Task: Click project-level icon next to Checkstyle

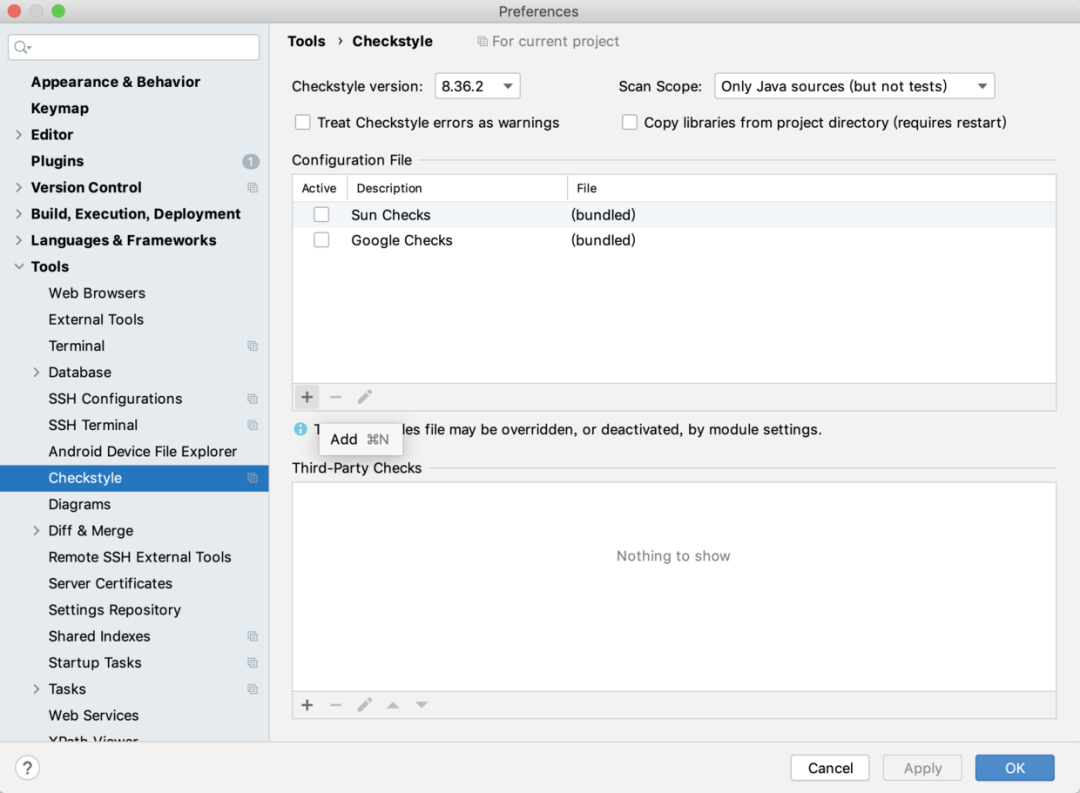Action: coord(253,478)
